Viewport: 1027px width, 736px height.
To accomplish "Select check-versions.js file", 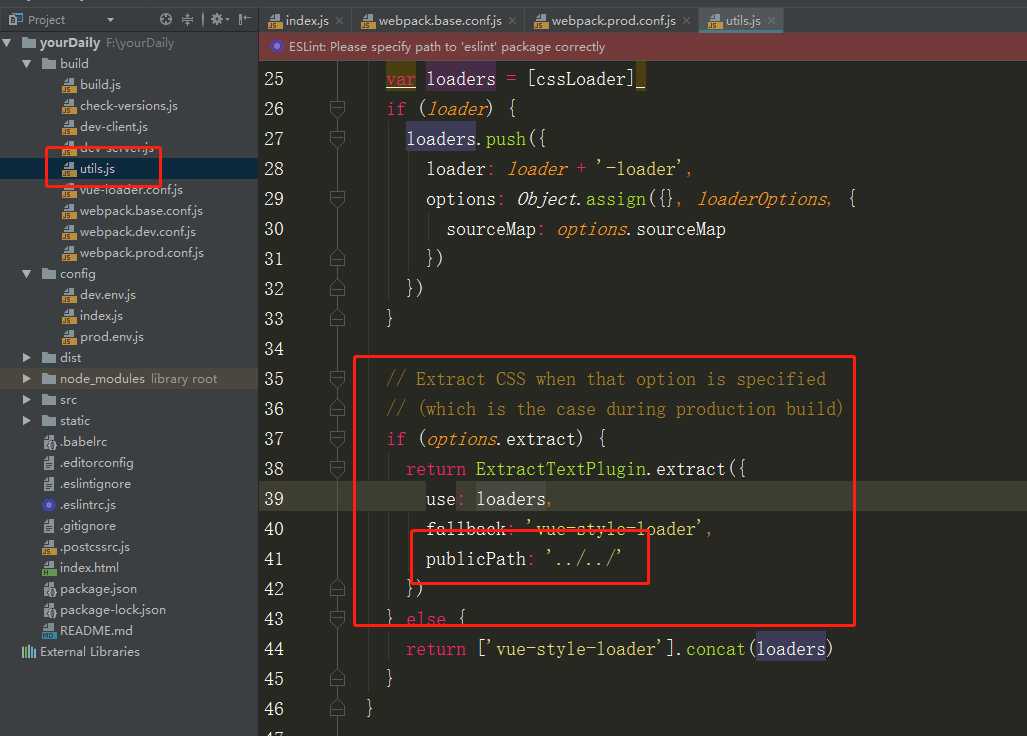I will (x=128, y=106).
